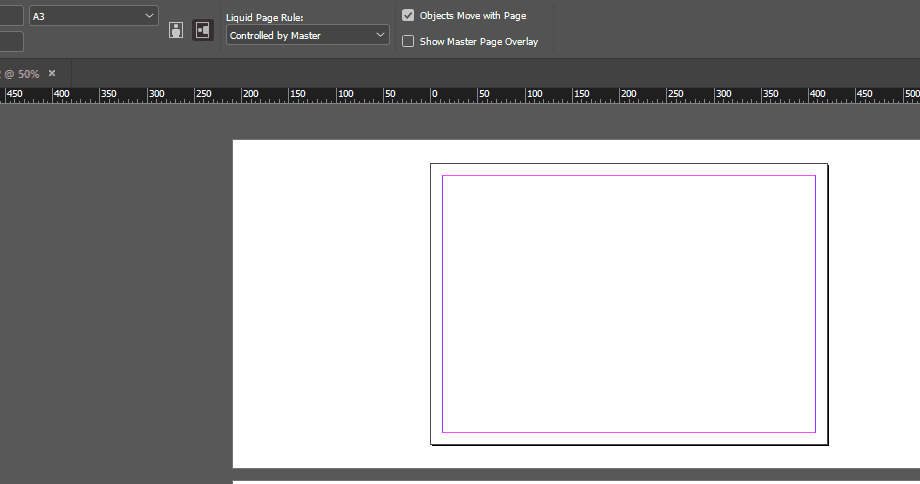Click the Liquid Page Rule label
The height and width of the screenshot is (484, 920).
[265, 18]
